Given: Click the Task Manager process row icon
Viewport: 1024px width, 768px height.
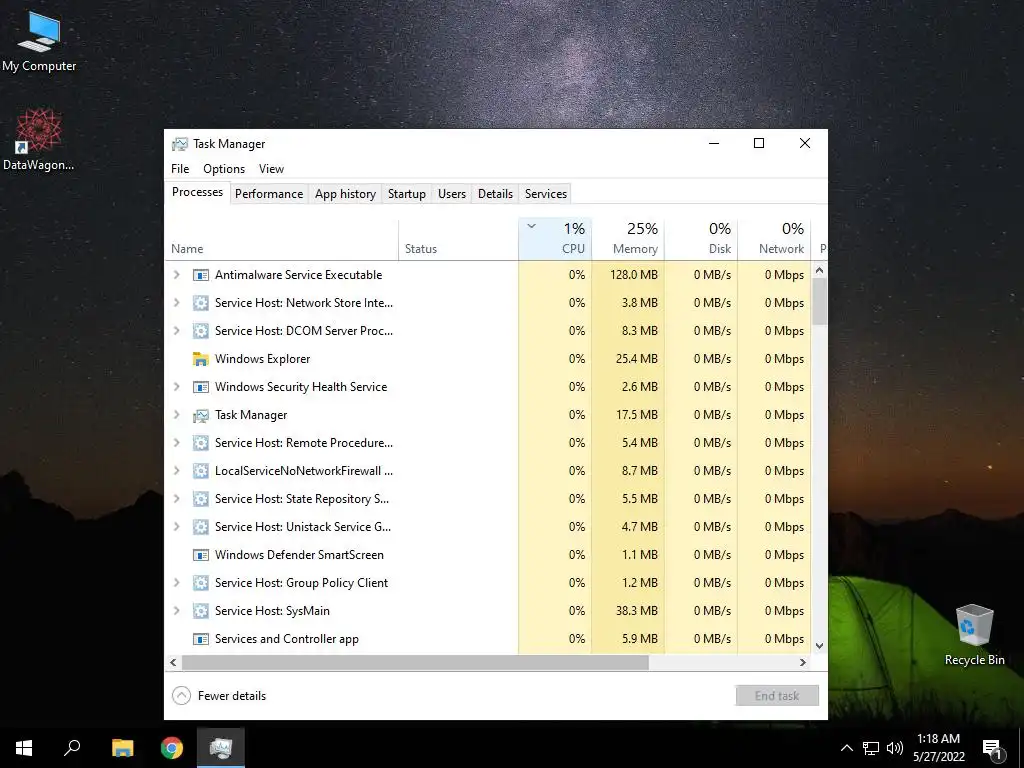Looking at the screenshot, I should click(x=200, y=415).
